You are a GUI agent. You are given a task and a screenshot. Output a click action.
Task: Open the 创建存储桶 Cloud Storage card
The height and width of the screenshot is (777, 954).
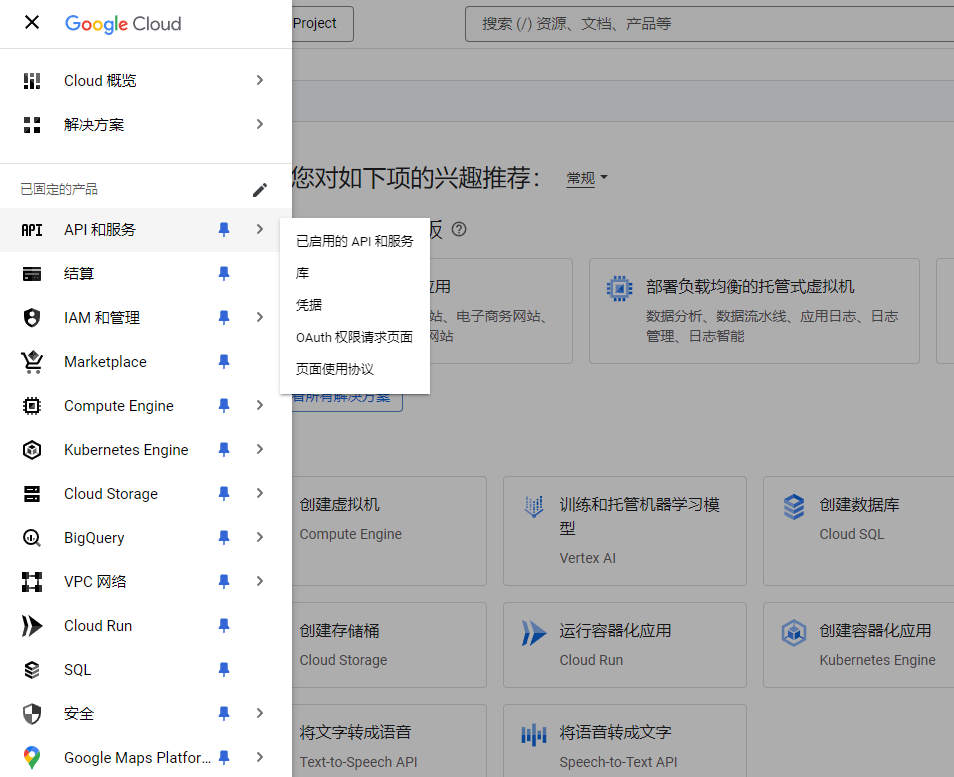click(389, 645)
